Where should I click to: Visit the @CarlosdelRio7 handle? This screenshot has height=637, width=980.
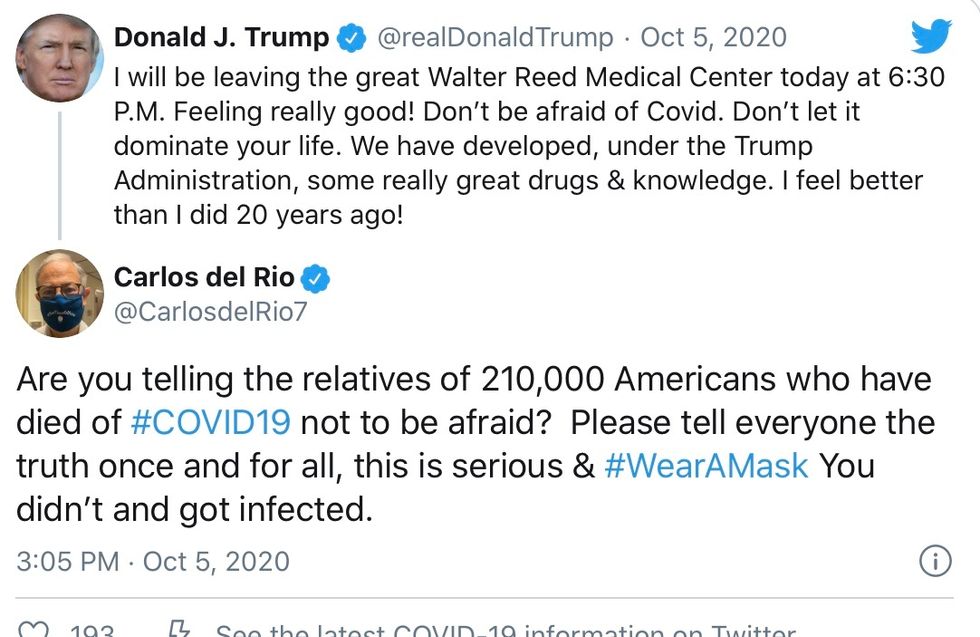click(211, 311)
